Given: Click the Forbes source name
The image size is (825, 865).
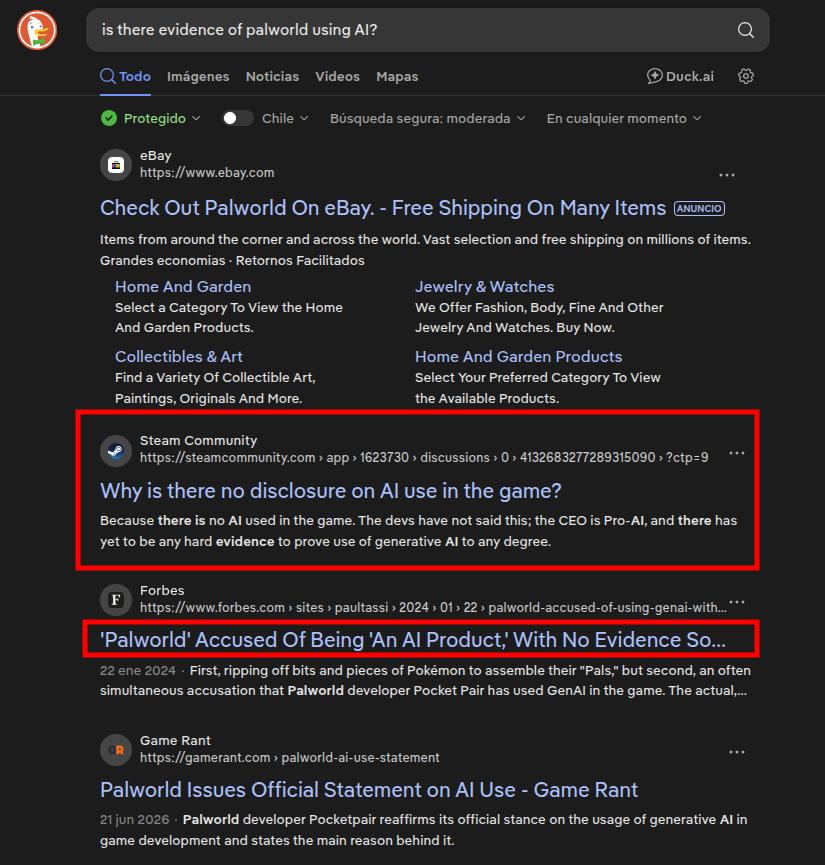Looking at the screenshot, I should [x=162, y=590].
